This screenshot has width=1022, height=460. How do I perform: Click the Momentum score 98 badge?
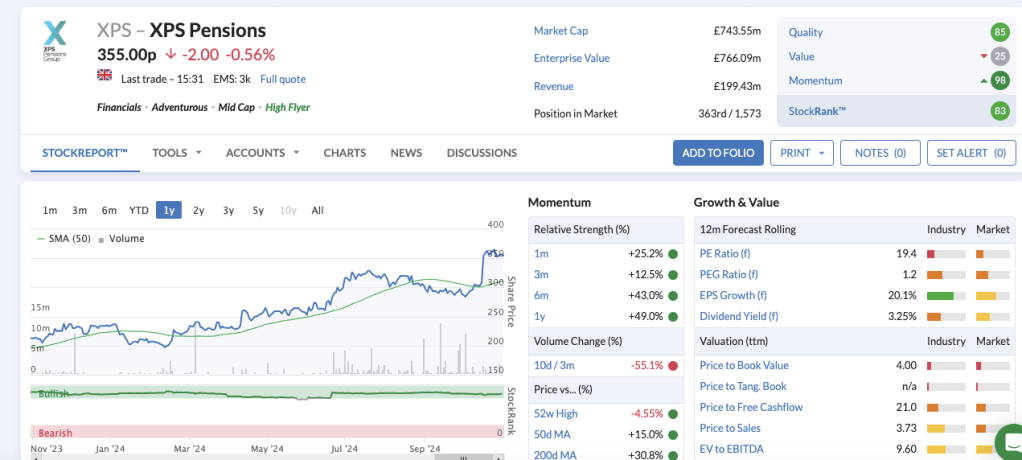point(999,81)
